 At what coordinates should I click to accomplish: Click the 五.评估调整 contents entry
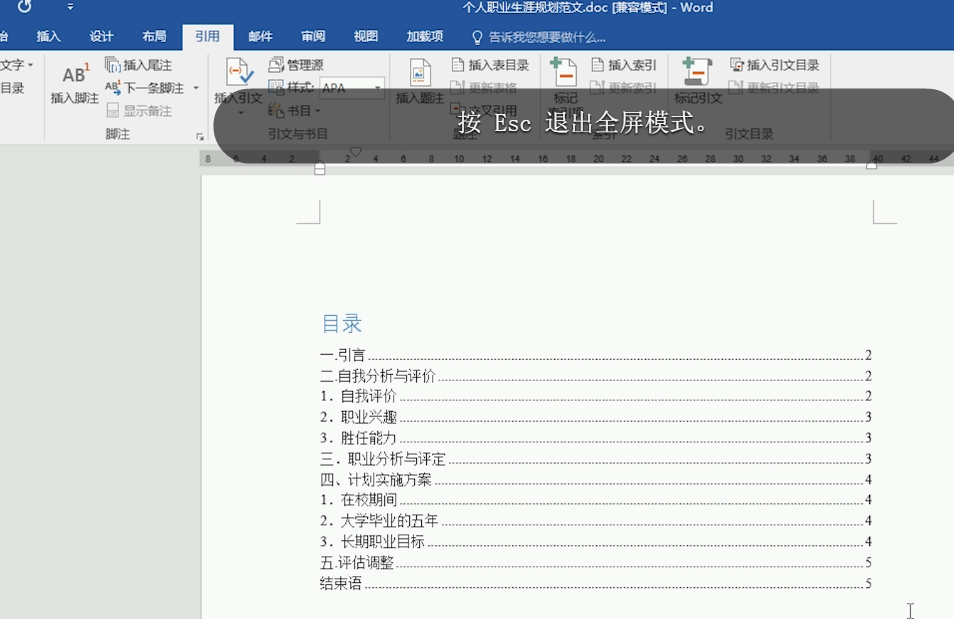(596, 562)
